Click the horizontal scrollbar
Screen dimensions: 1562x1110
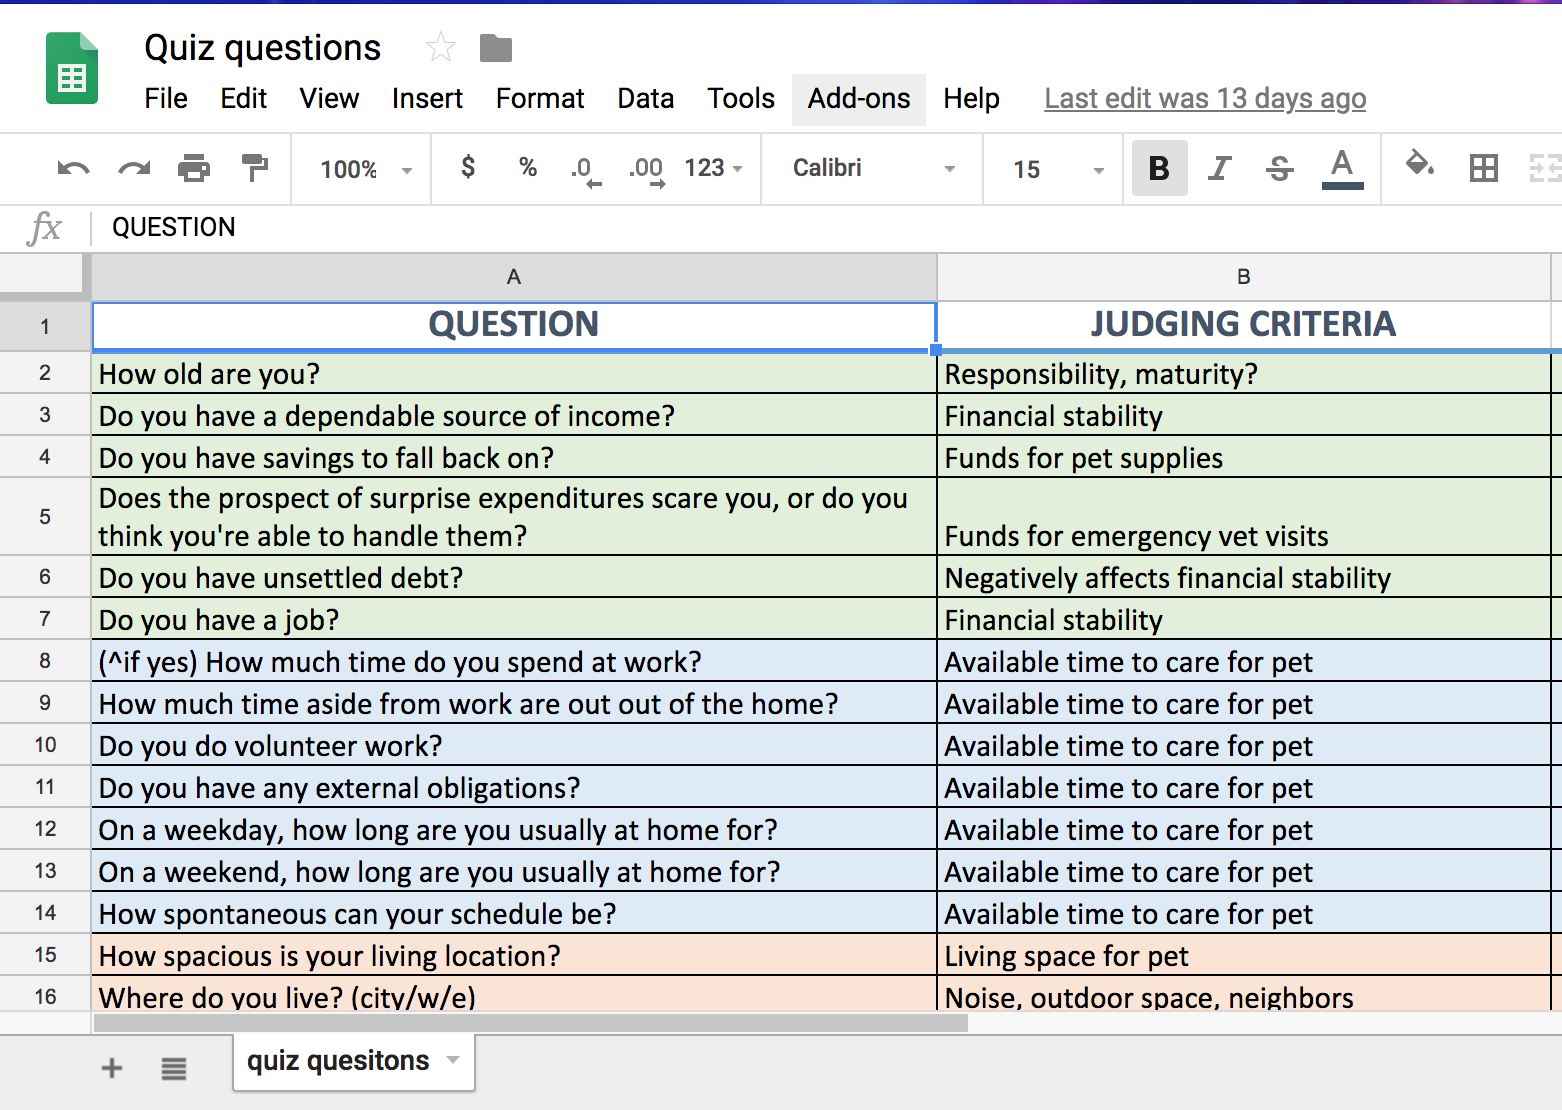(530, 1023)
